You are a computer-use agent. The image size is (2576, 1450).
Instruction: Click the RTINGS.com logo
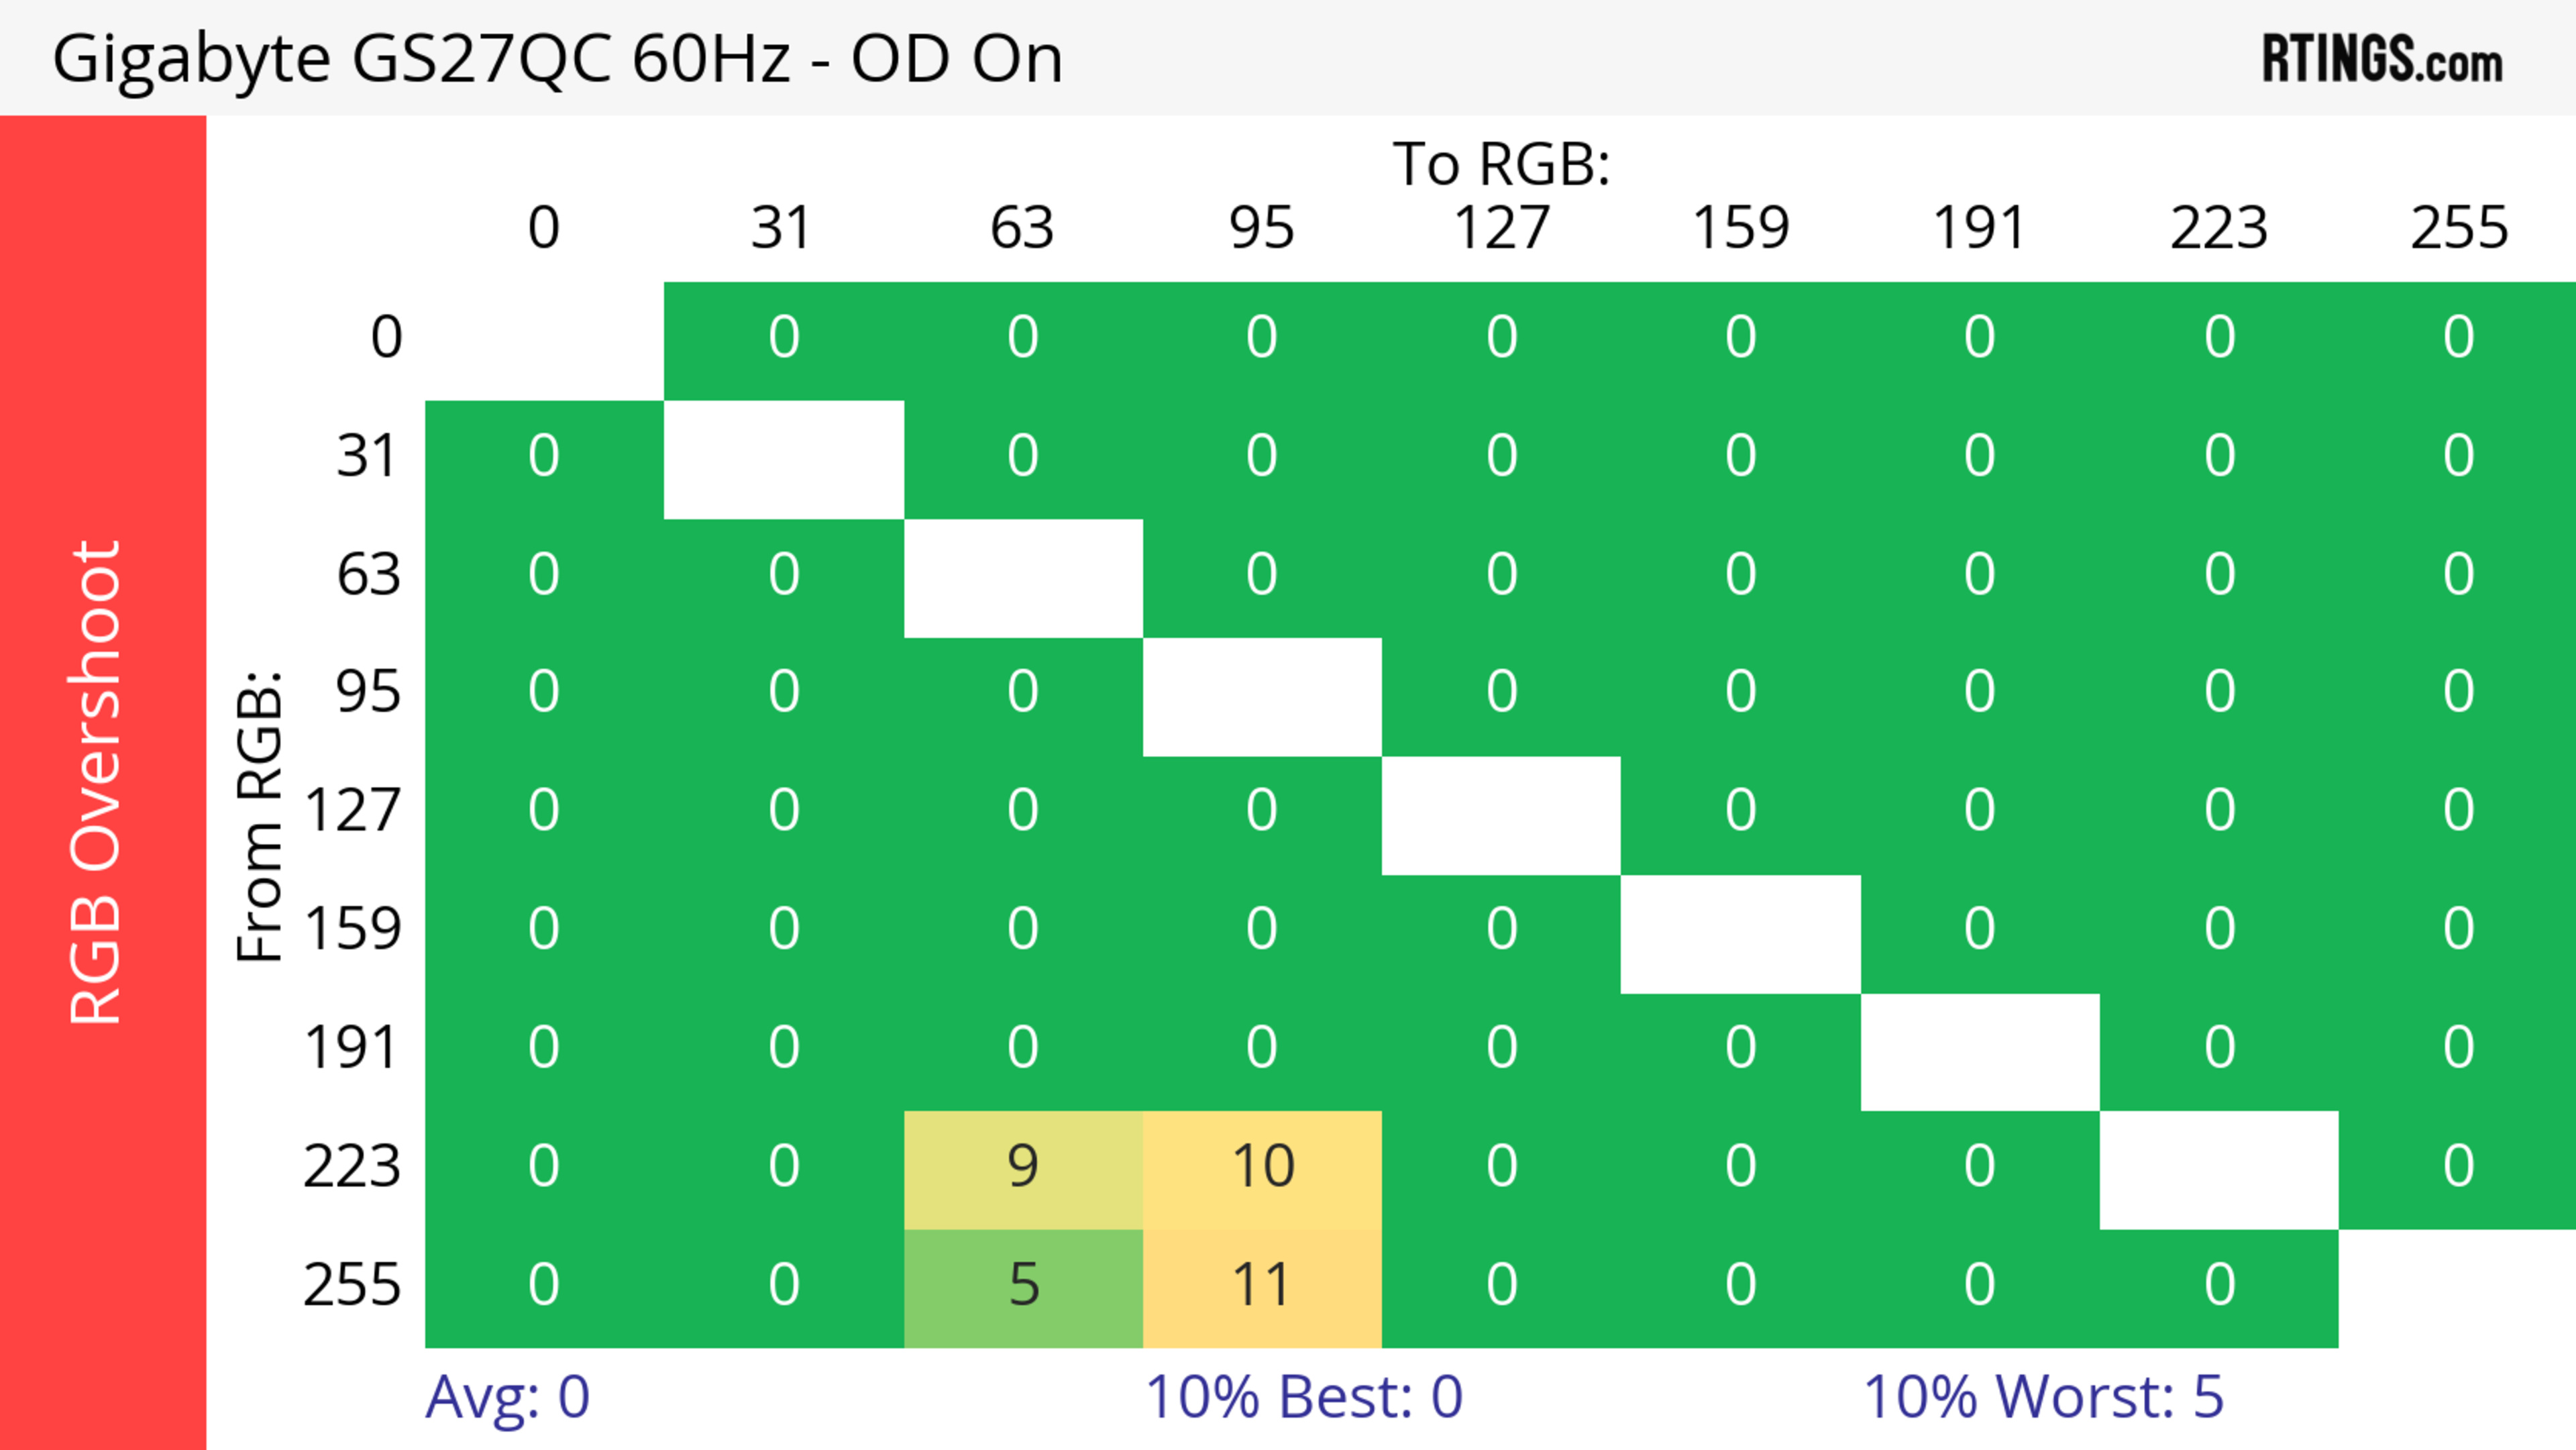[2381, 59]
